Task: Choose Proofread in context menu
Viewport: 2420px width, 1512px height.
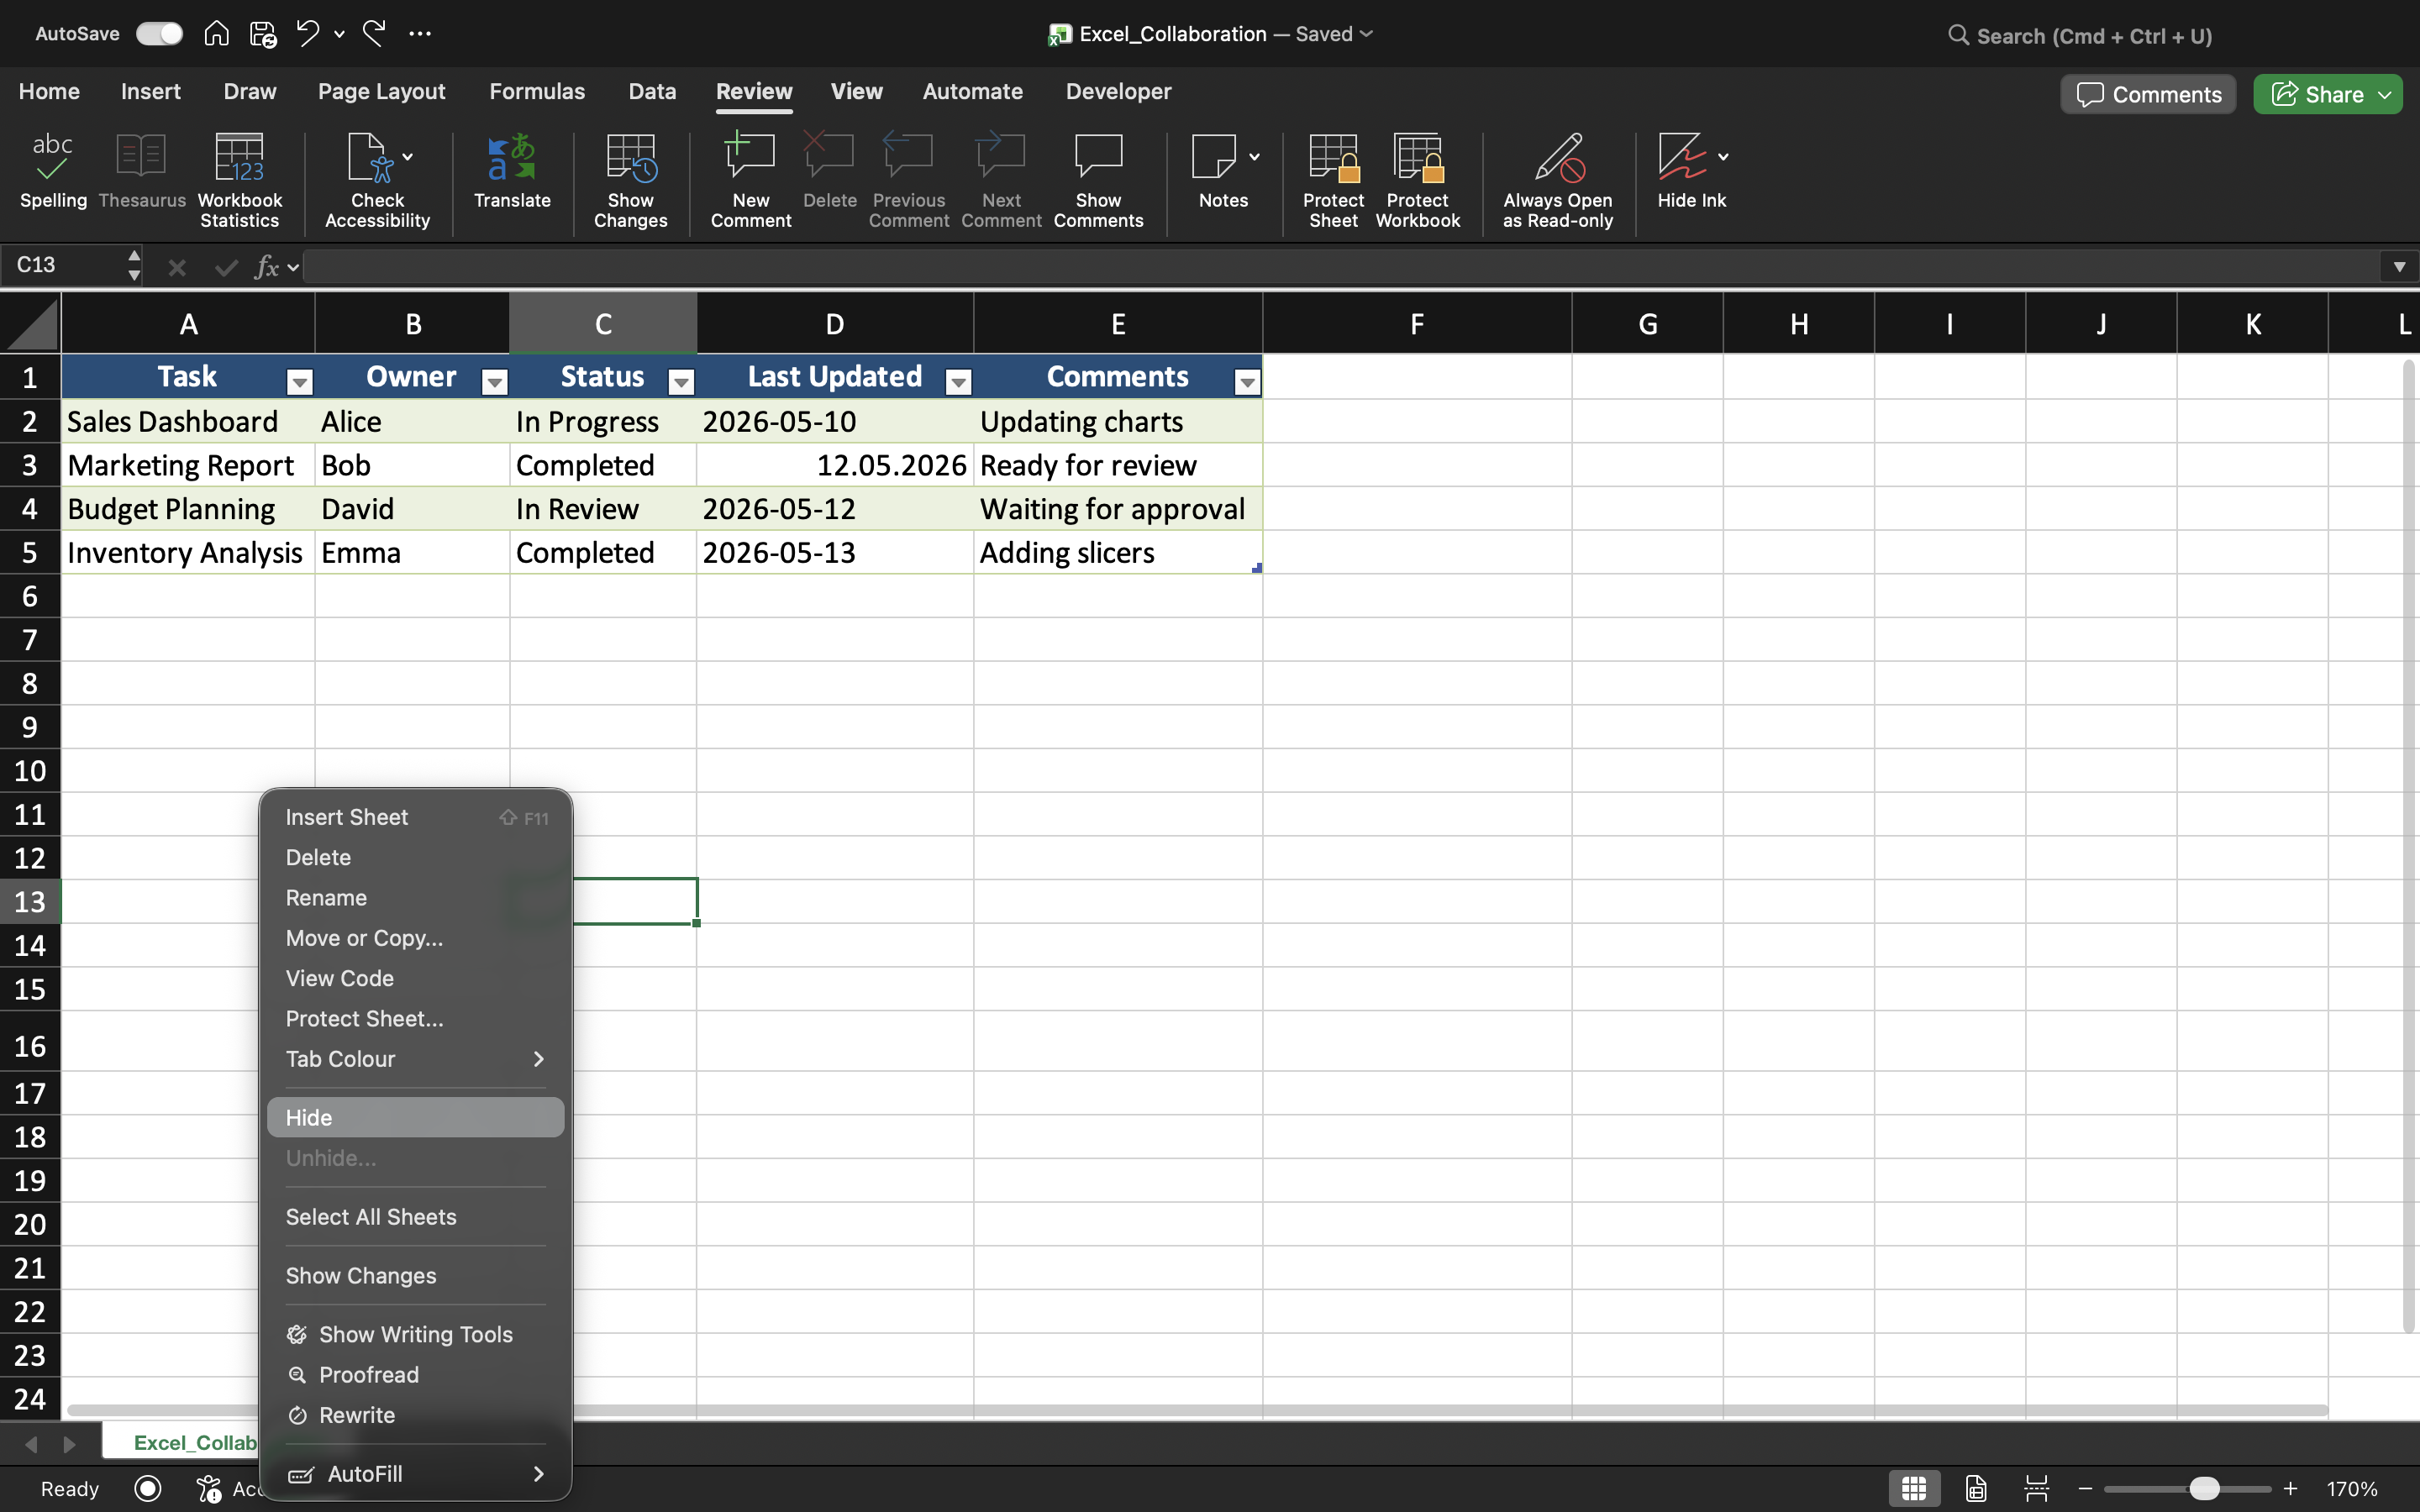Action: tap(416, 1375)
